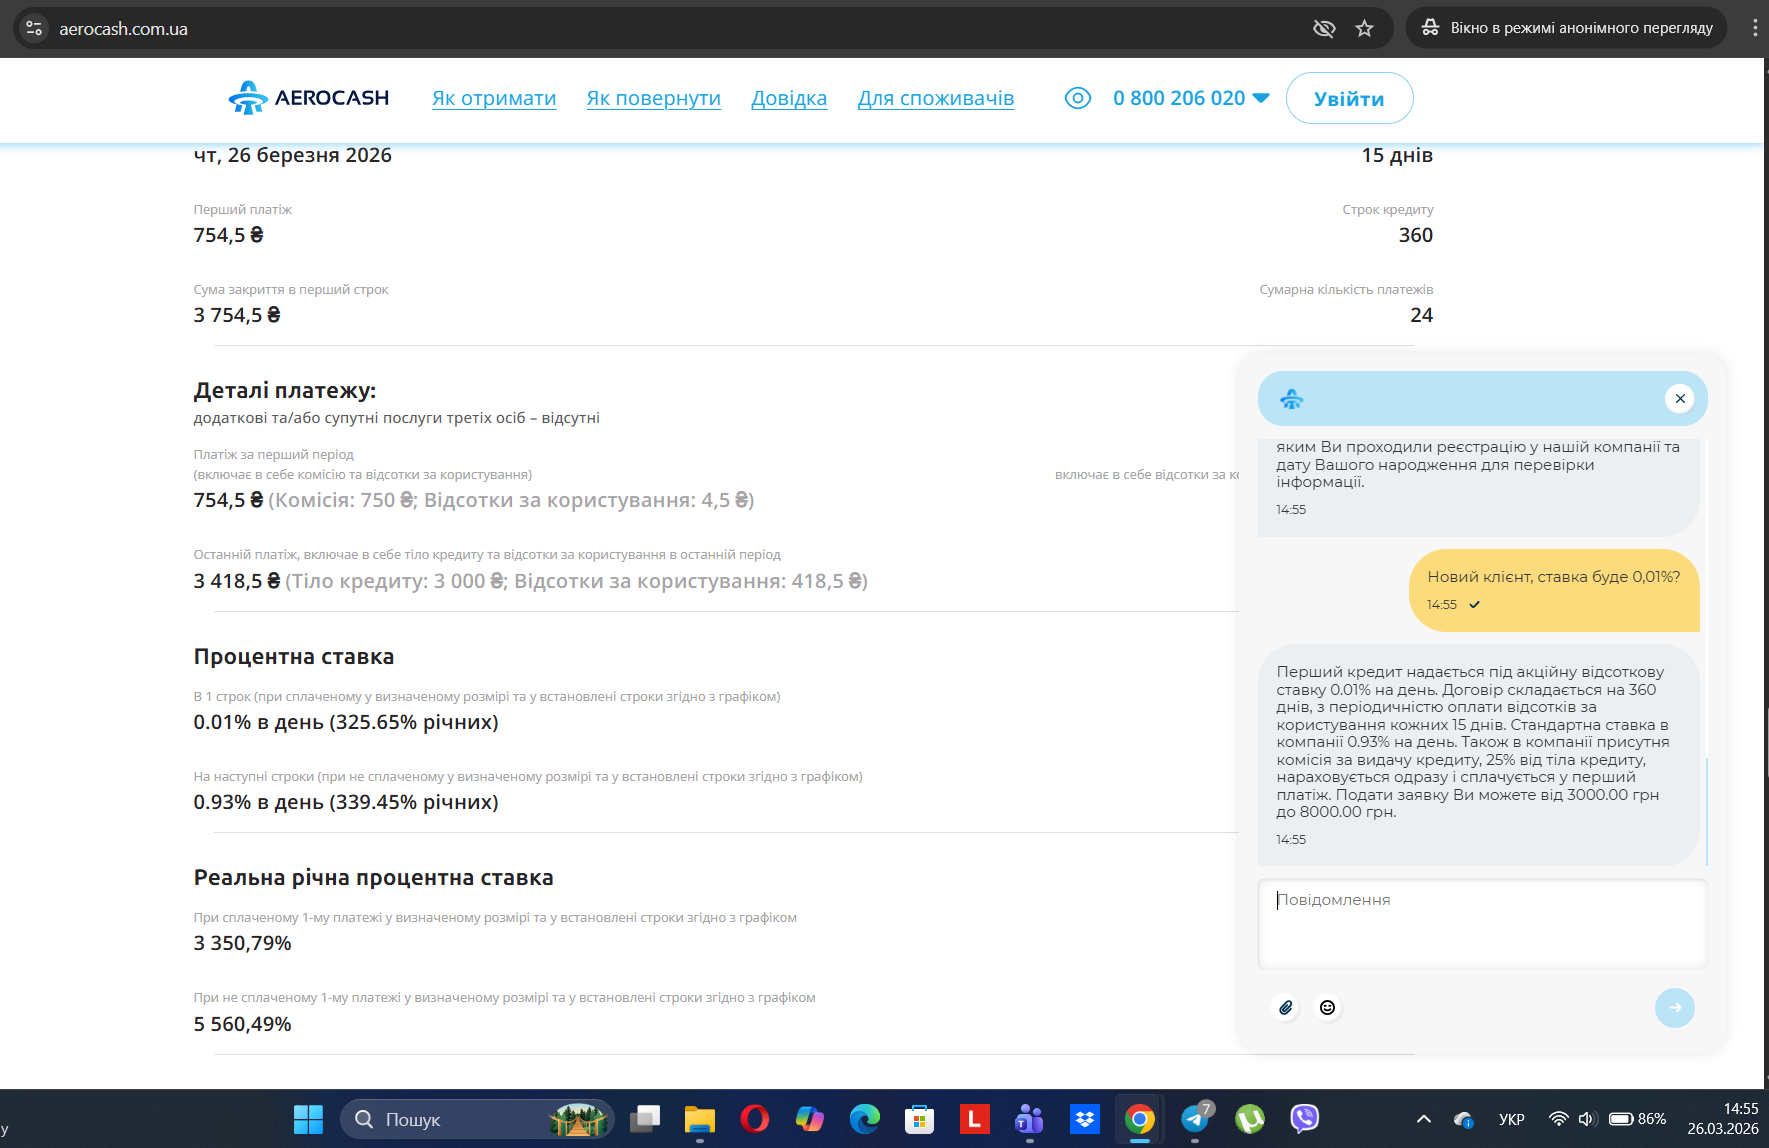The width and height of the screenshot is (1769, 1148).
Task: Click the incognito mode indicator
Action: 1567,28
